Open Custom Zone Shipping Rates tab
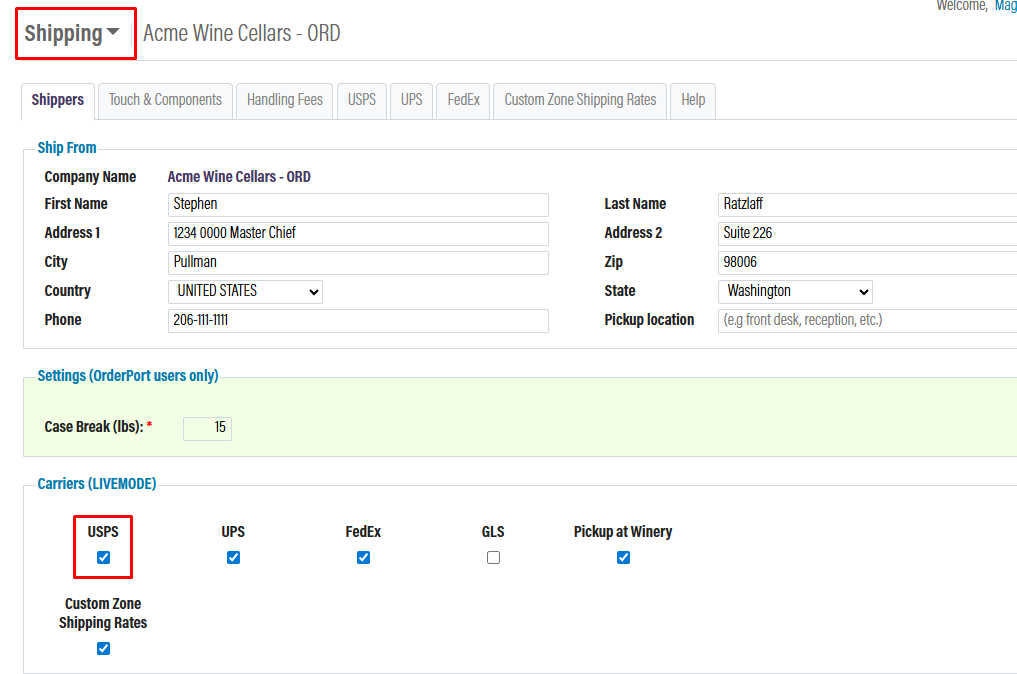Screen dimensions: 1017x674 tap(580, 100)
